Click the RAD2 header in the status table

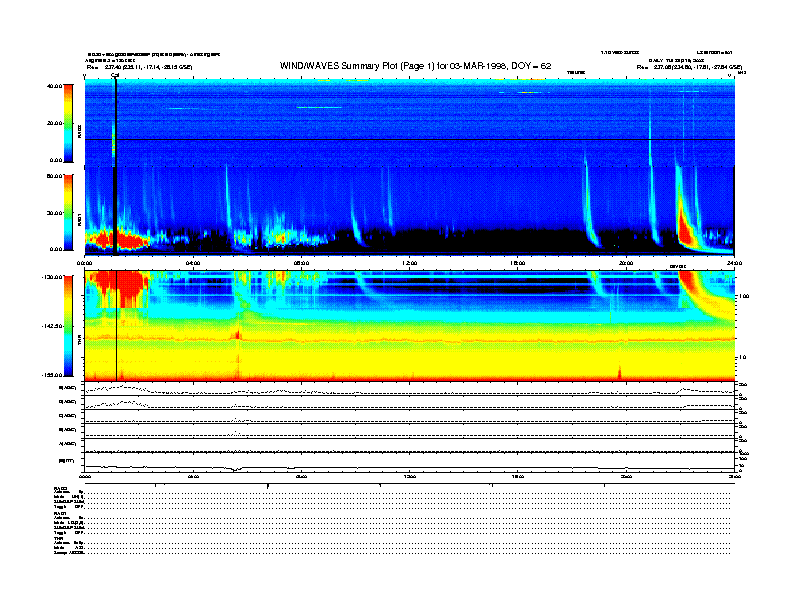point(59,486)
